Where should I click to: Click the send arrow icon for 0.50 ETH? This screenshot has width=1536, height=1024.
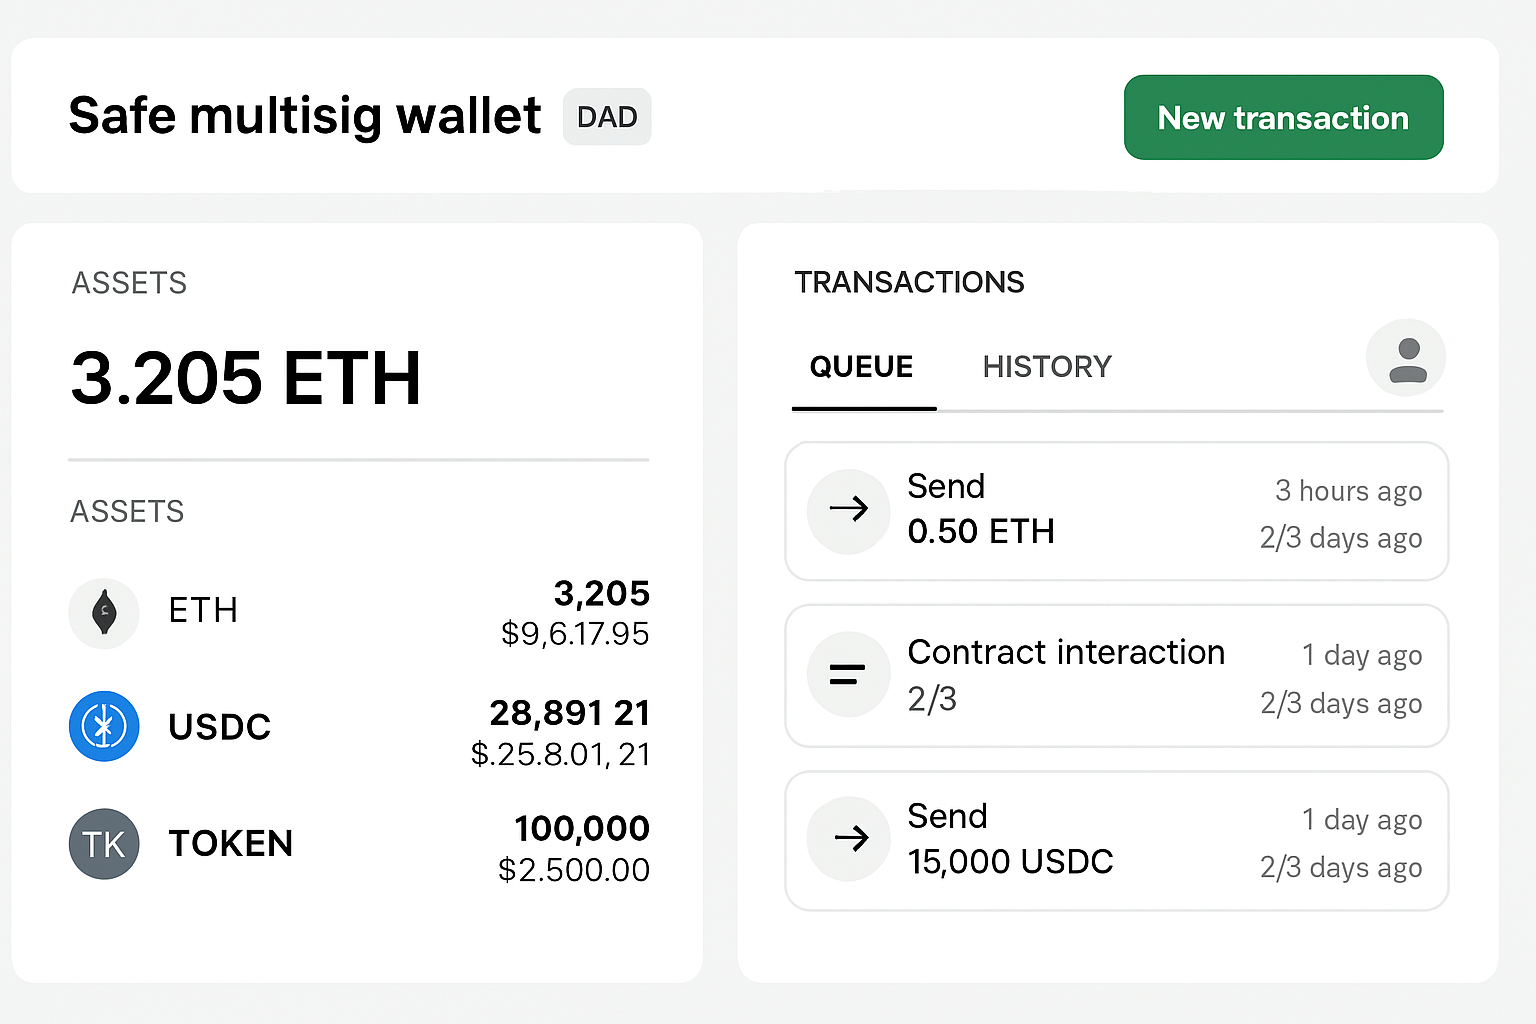848,511
